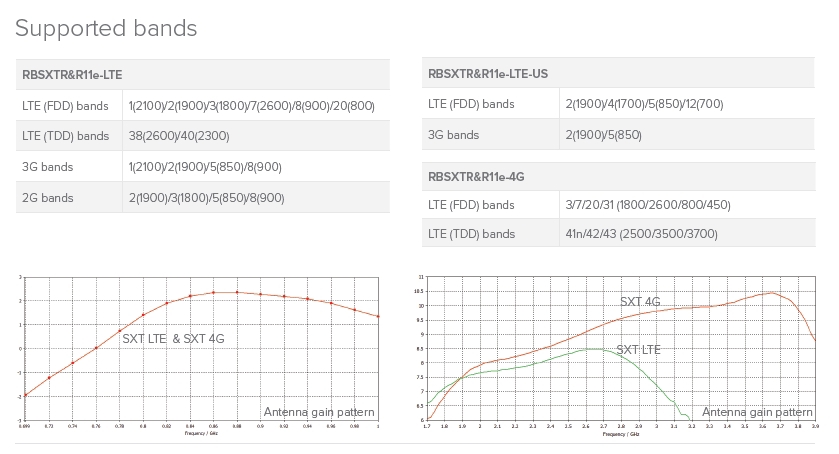Screen dimensions: 839x454
Task: Click "Antenna gain pattern" caption in left chart
Action: [x=319, y=412]
